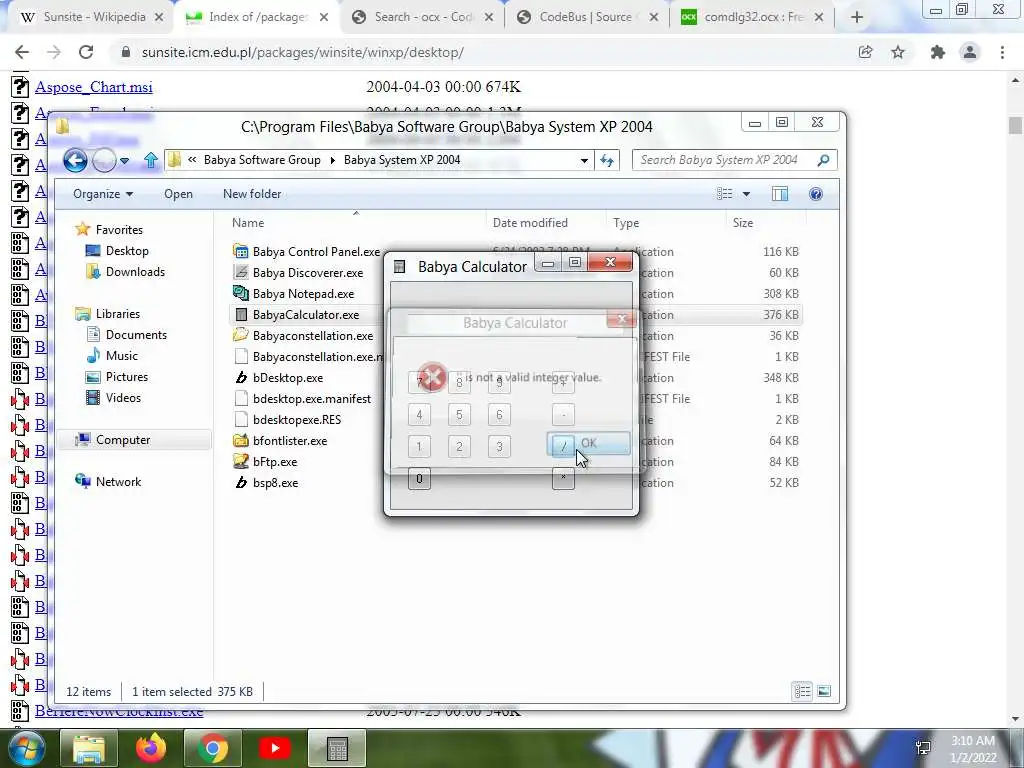Switch to Search - ocx tab
This screenshot has height=768, width=1024.
422,17
